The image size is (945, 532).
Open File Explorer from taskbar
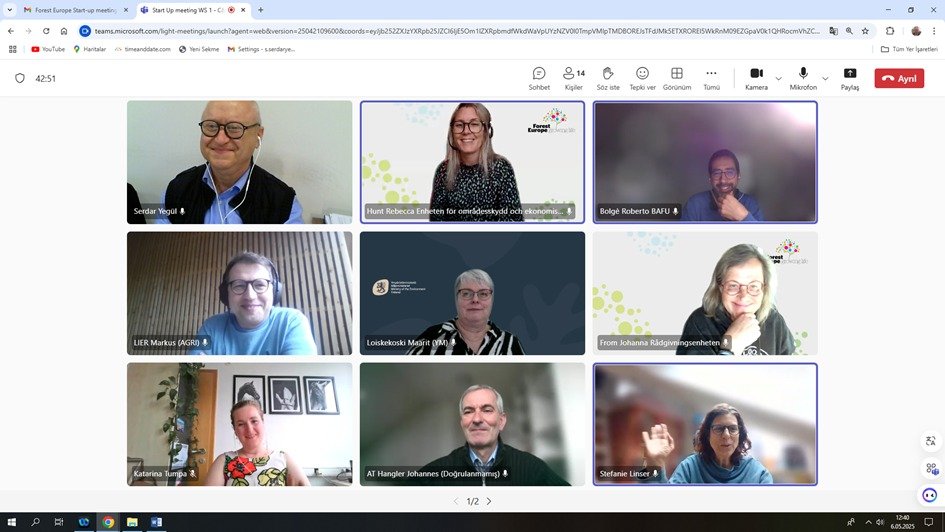pyautogui.click(x=132, y=522)
